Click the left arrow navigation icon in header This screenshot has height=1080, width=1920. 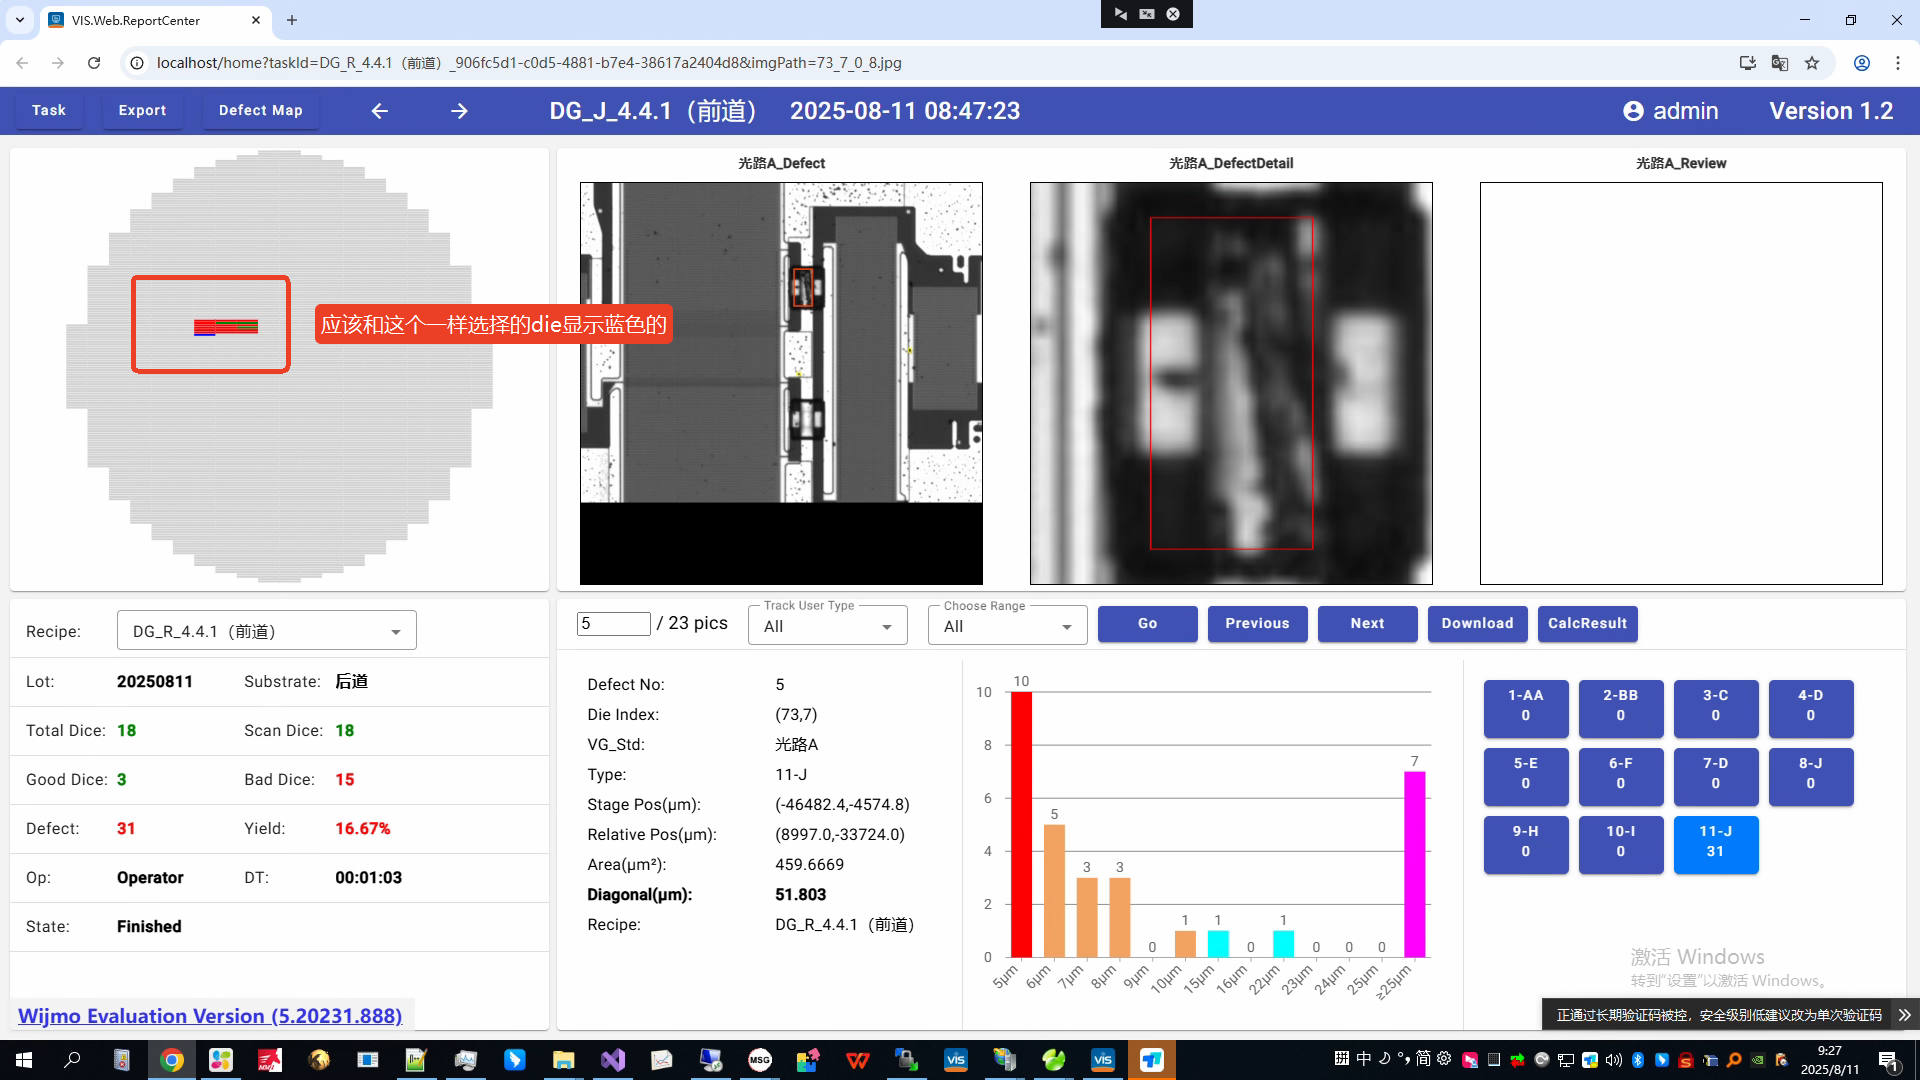tap(379, 111)
